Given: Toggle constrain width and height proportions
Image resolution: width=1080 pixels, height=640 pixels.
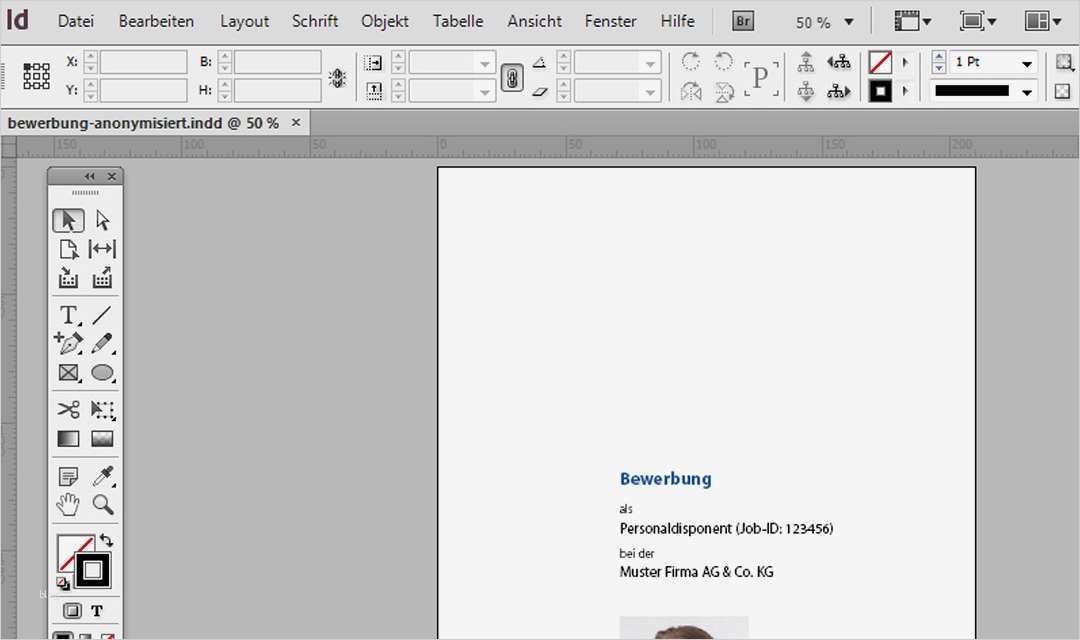Looking at the screenshot, I should [x=337, y=78].
